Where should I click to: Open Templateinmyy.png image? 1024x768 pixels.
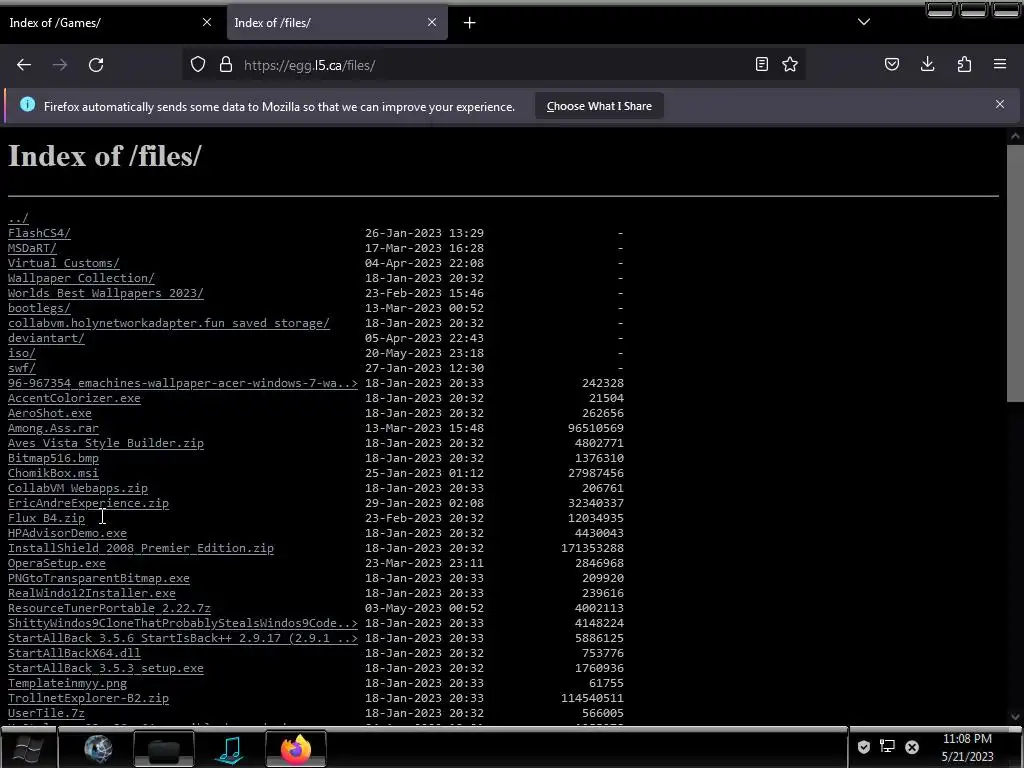pos(67,684)
